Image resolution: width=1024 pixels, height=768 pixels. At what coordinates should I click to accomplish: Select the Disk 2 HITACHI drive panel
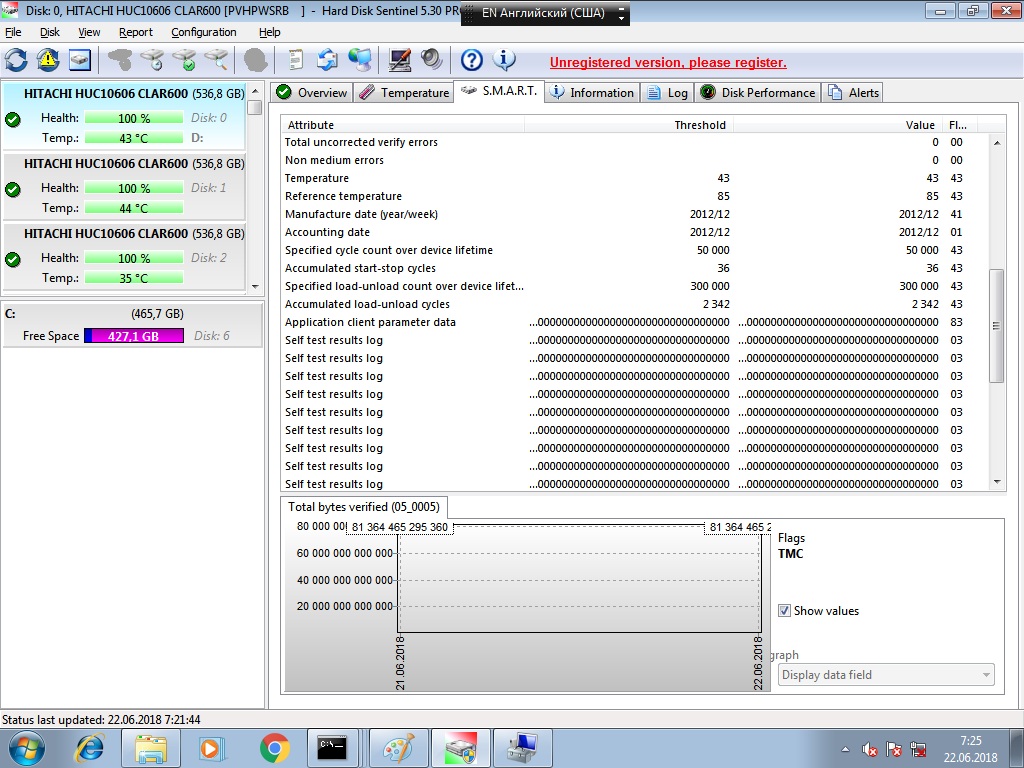click(124, 256)
